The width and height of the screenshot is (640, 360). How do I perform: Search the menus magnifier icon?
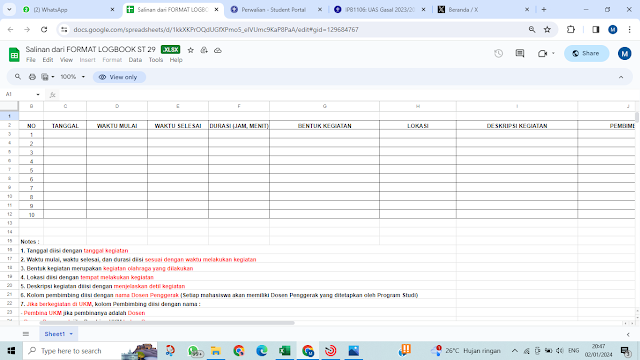18,77
